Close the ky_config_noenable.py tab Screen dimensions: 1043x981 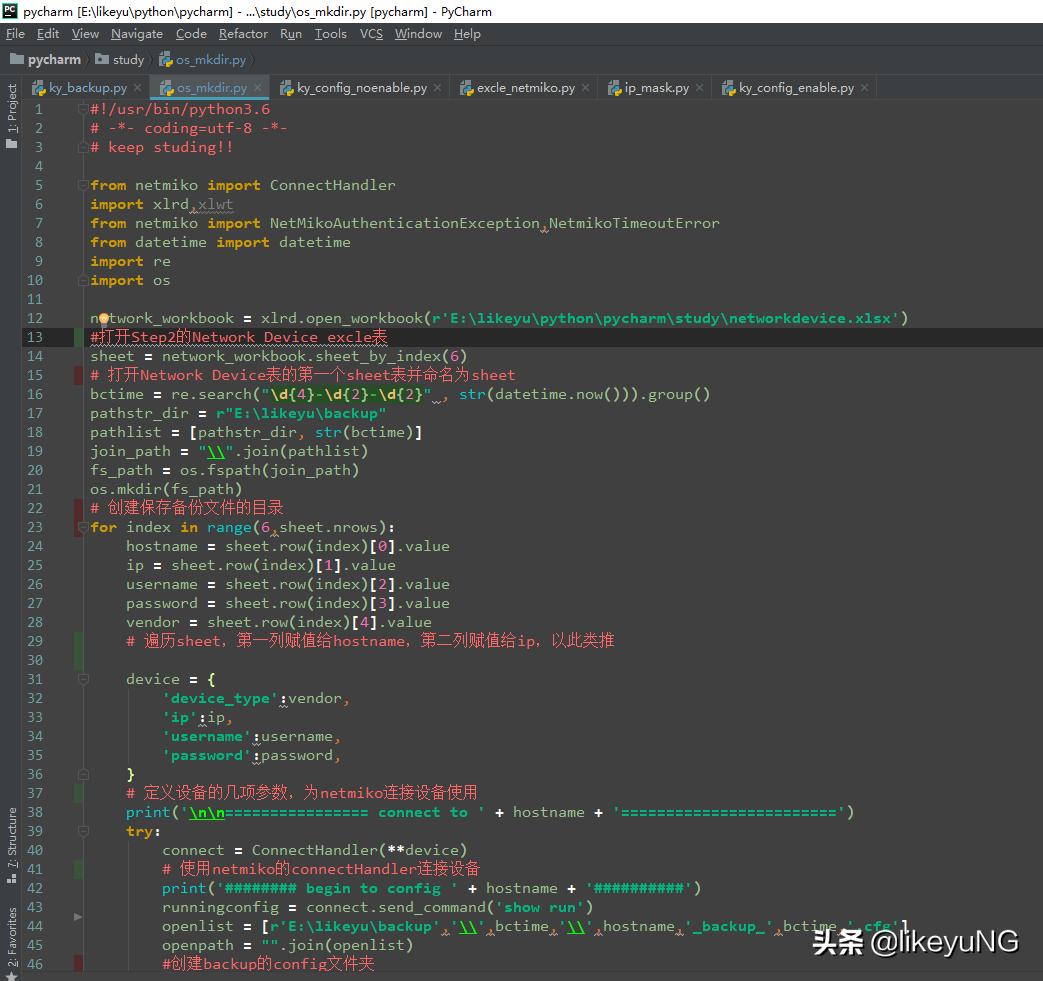pyautogui.click(x=438, y=88)
